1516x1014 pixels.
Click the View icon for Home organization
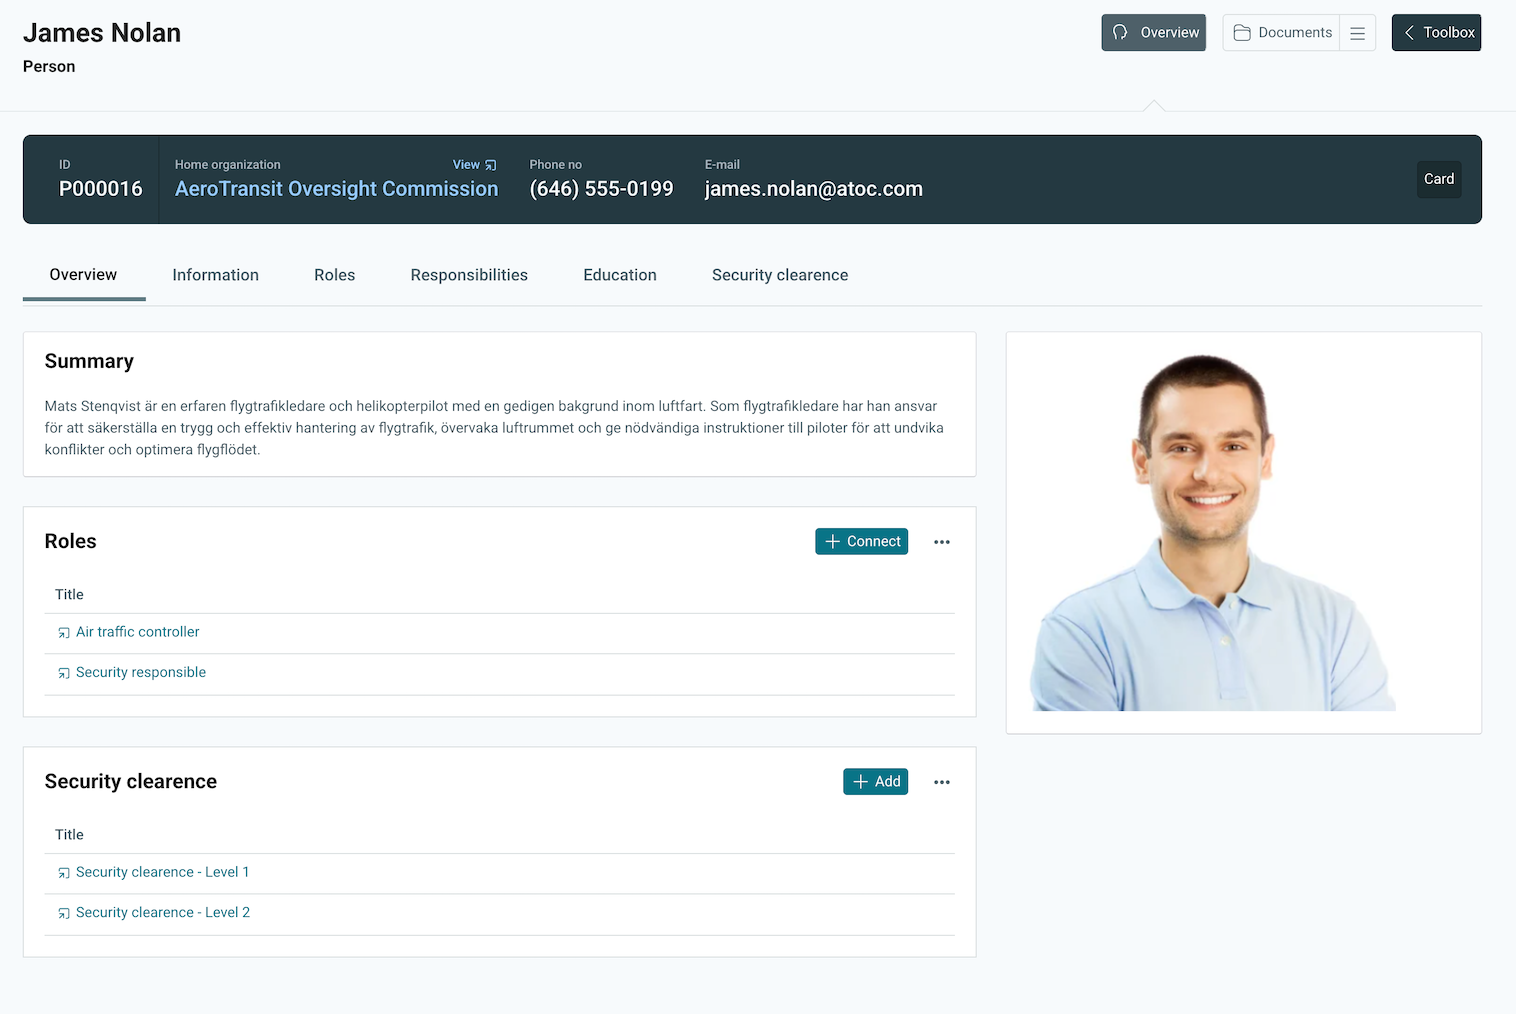pos(490,165)
